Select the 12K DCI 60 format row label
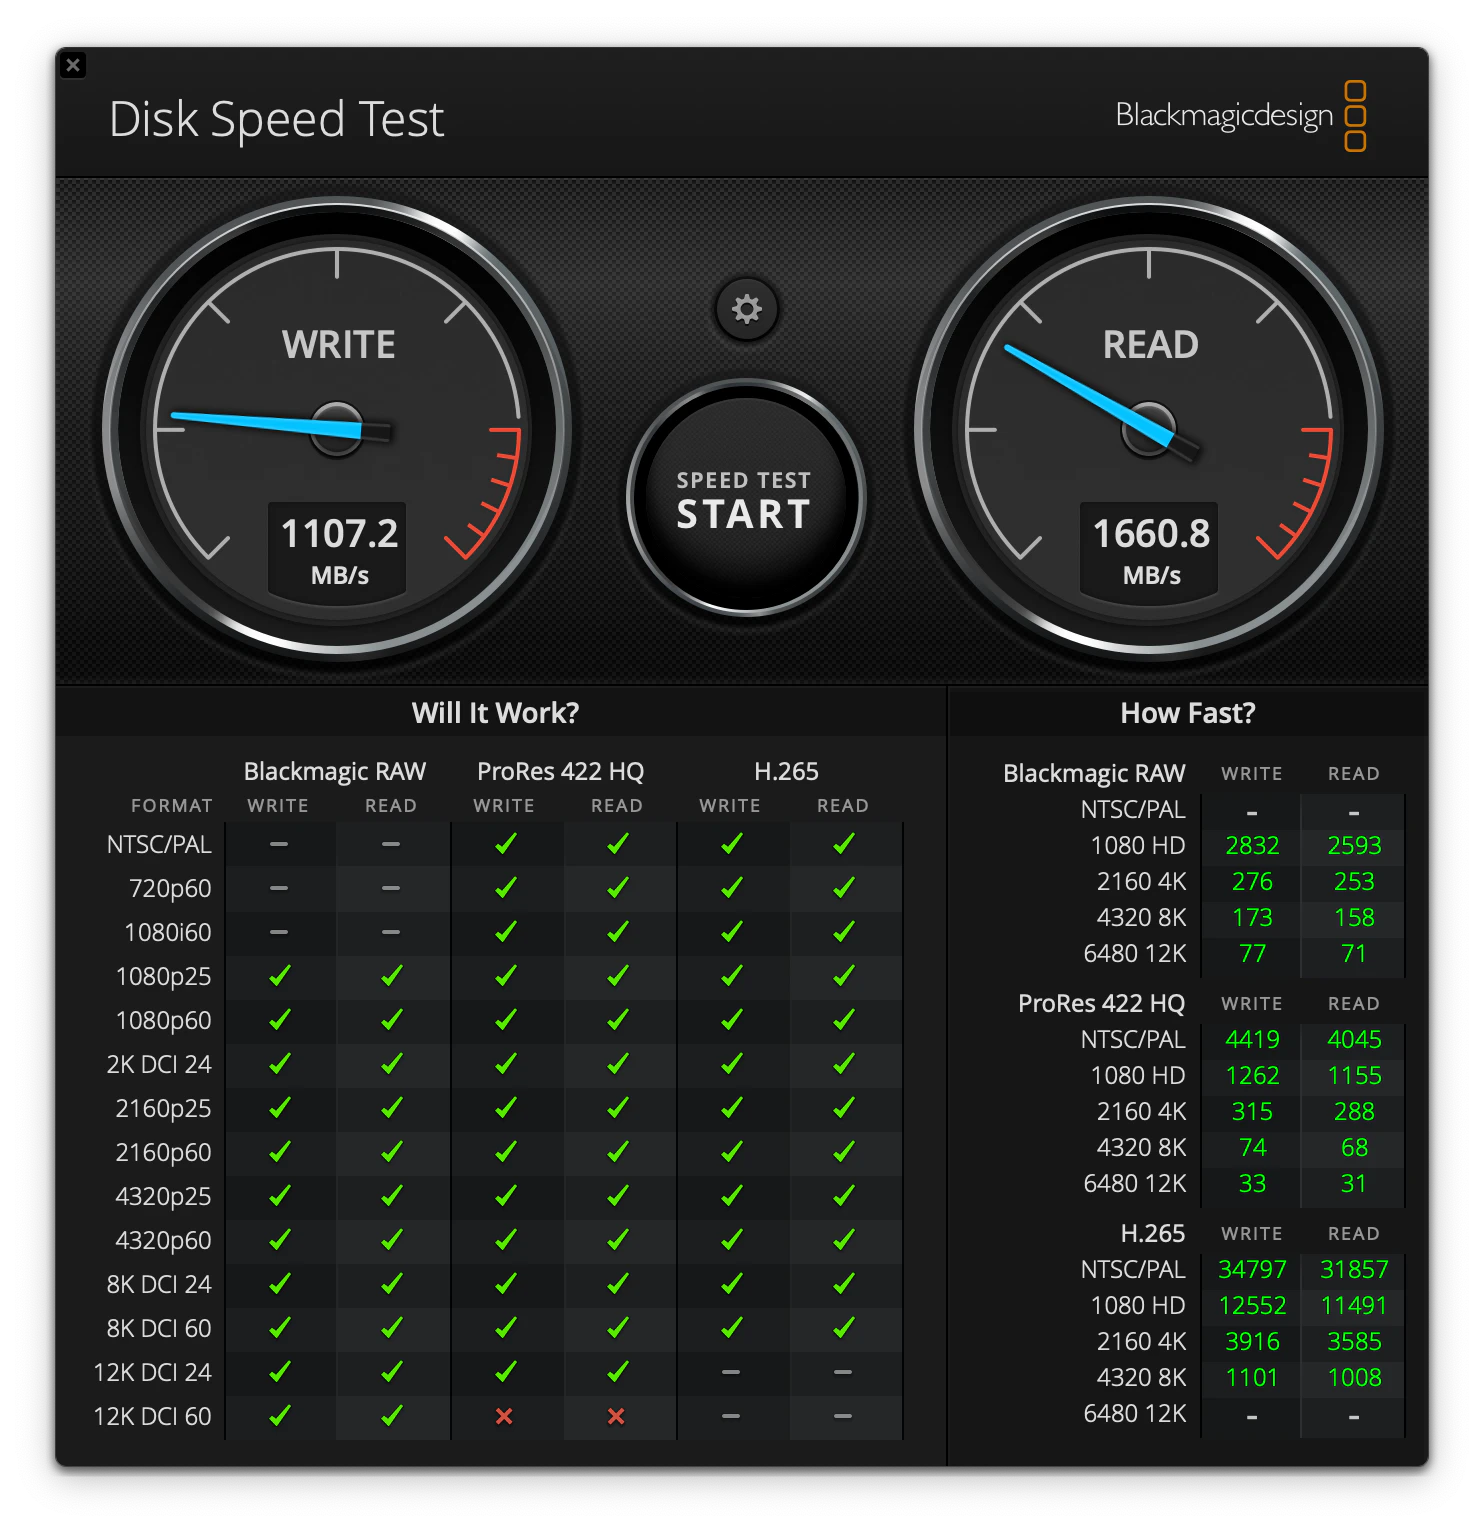 coord(152,1416)
